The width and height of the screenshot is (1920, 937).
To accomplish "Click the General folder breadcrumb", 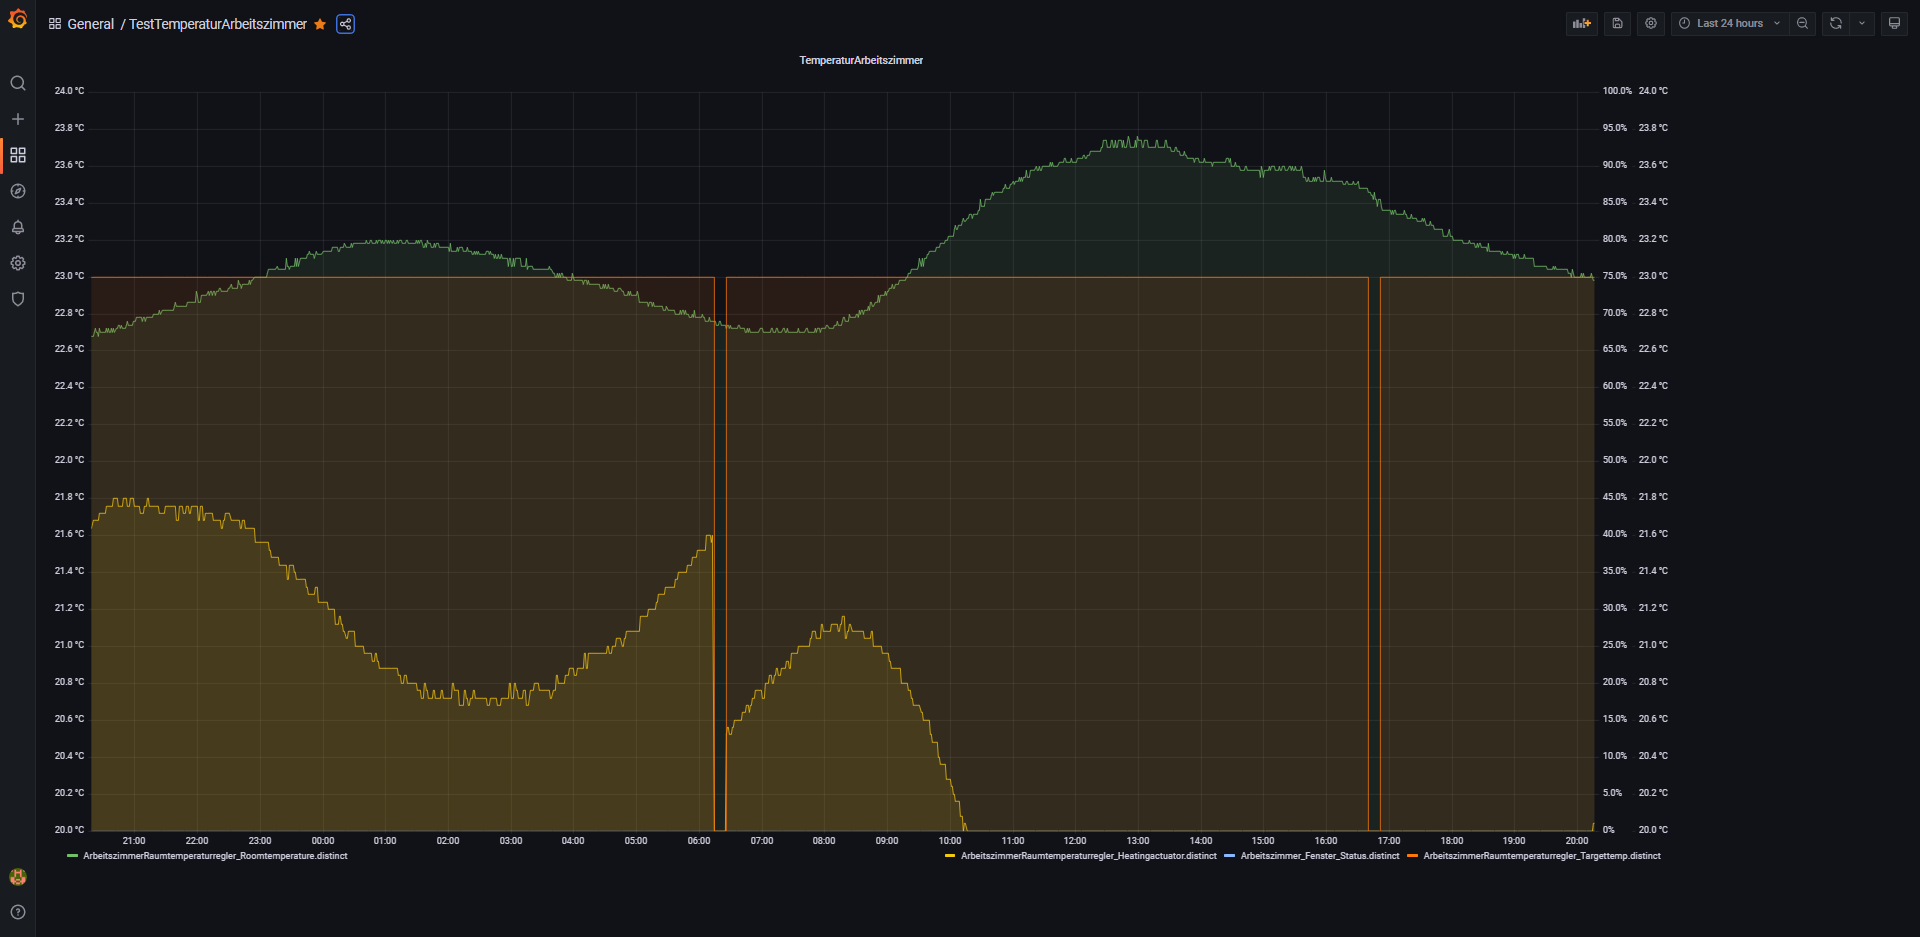I will click(x=90, y=24).
